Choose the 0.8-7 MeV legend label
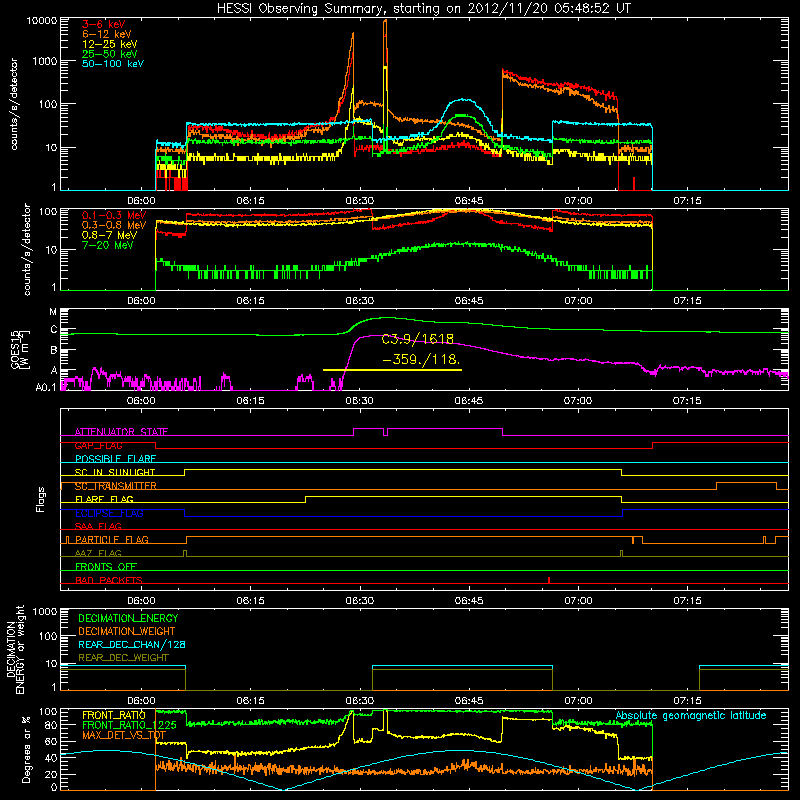This screenshot has width=800, height=800. click(x=110, y=235)
